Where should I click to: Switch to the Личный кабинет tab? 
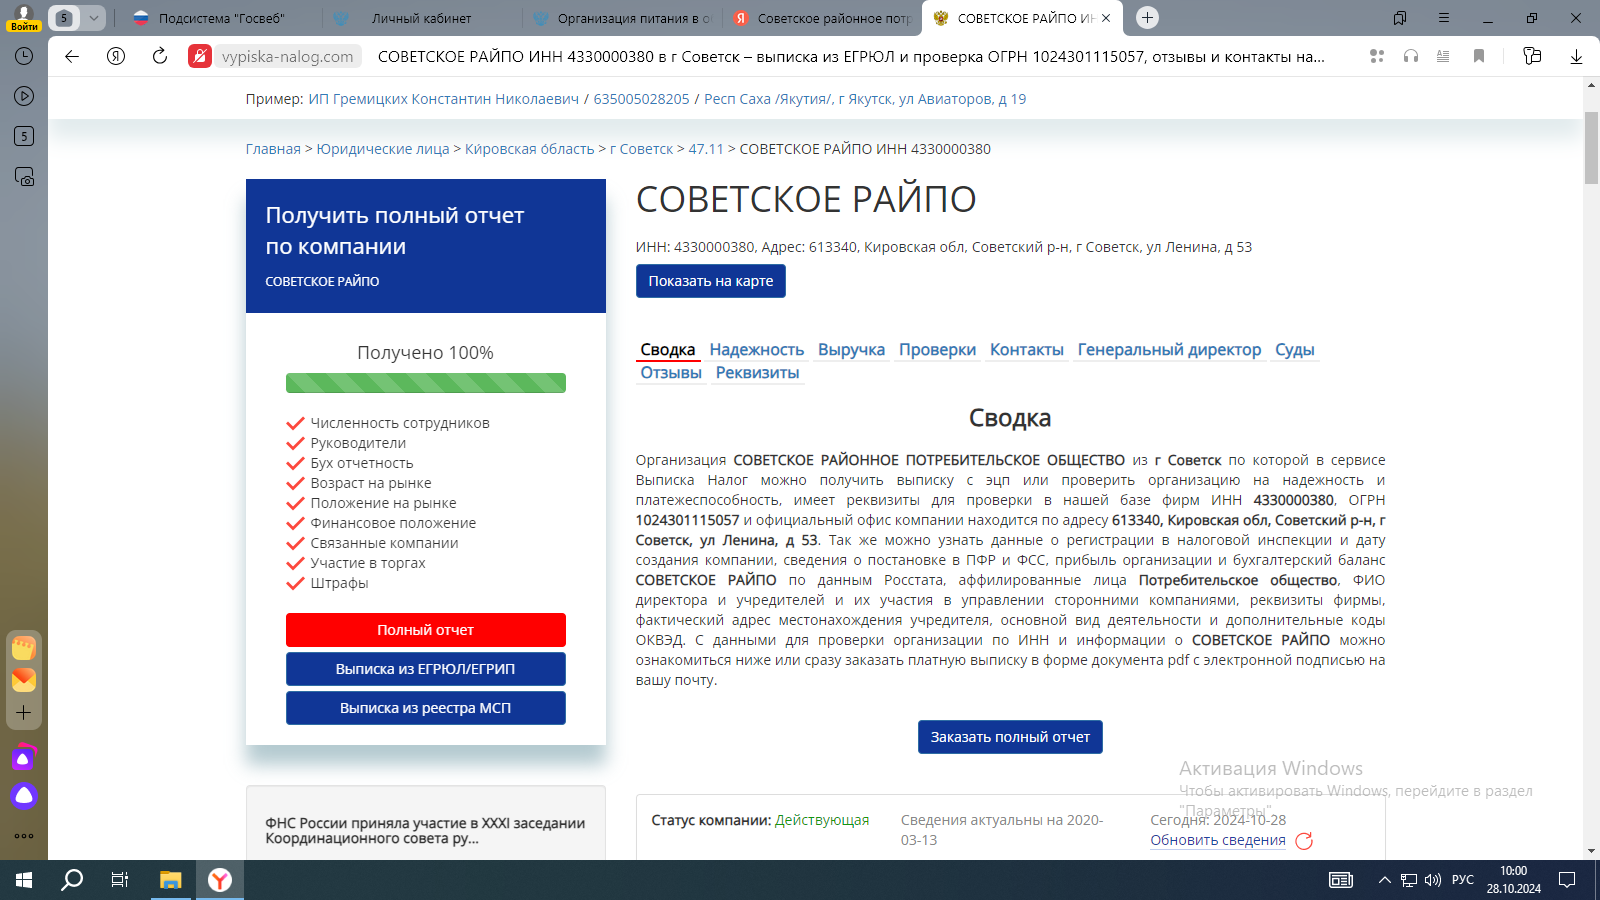click(x=421, y=18)
